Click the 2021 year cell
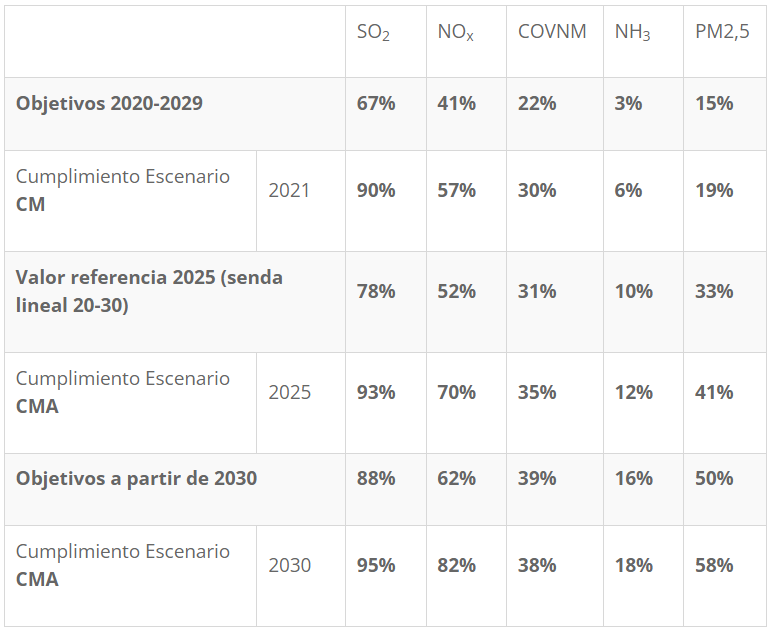 point(289,190)
